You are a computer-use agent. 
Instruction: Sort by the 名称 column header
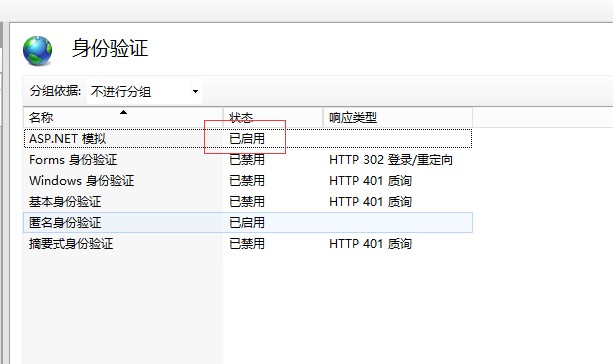coord(123,117)
